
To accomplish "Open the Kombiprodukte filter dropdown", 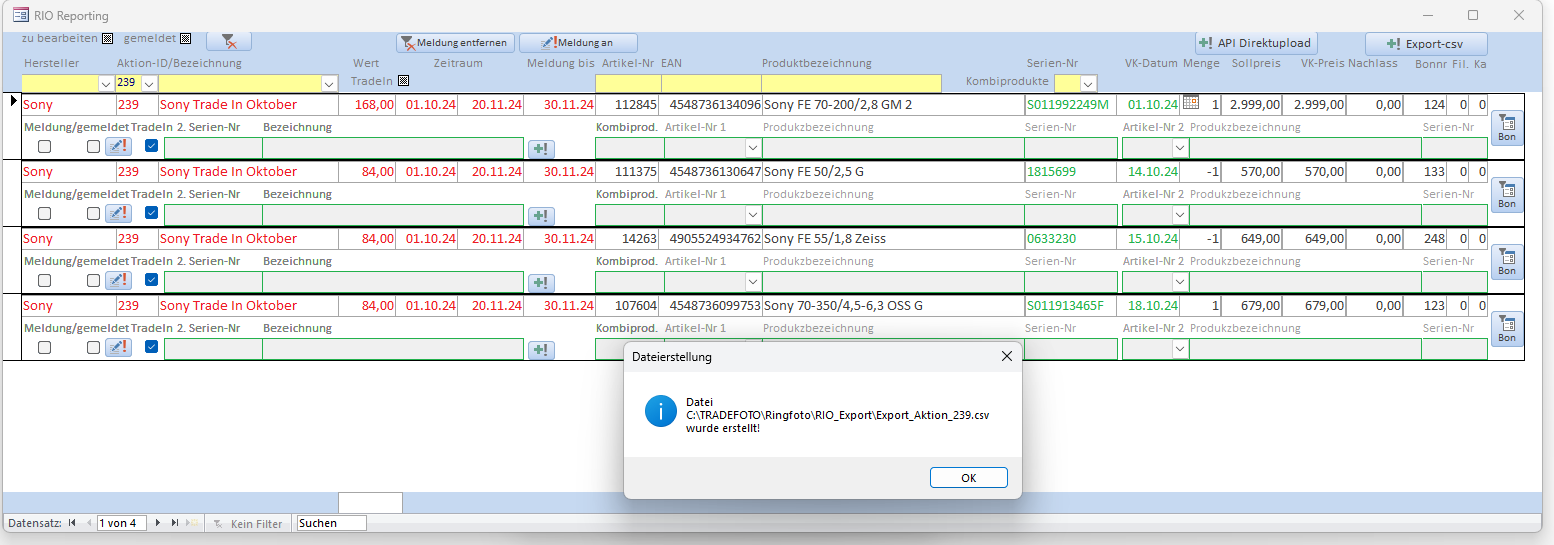I will click(x=1088, y=83).
